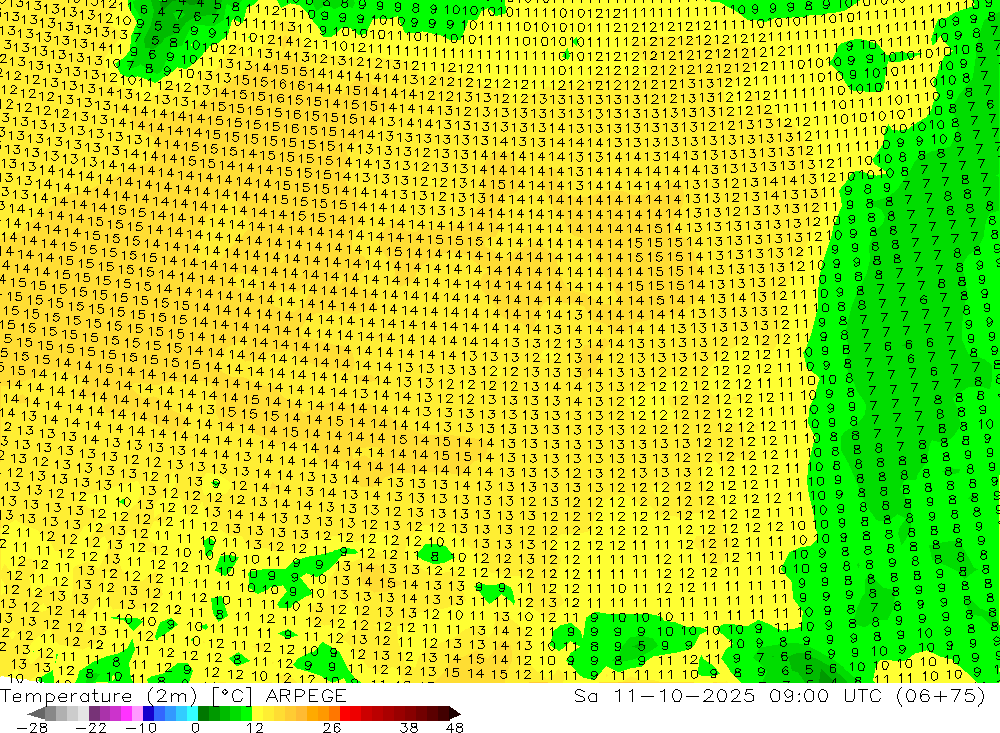Click the 38 label on the color scale

pos(408,728)
